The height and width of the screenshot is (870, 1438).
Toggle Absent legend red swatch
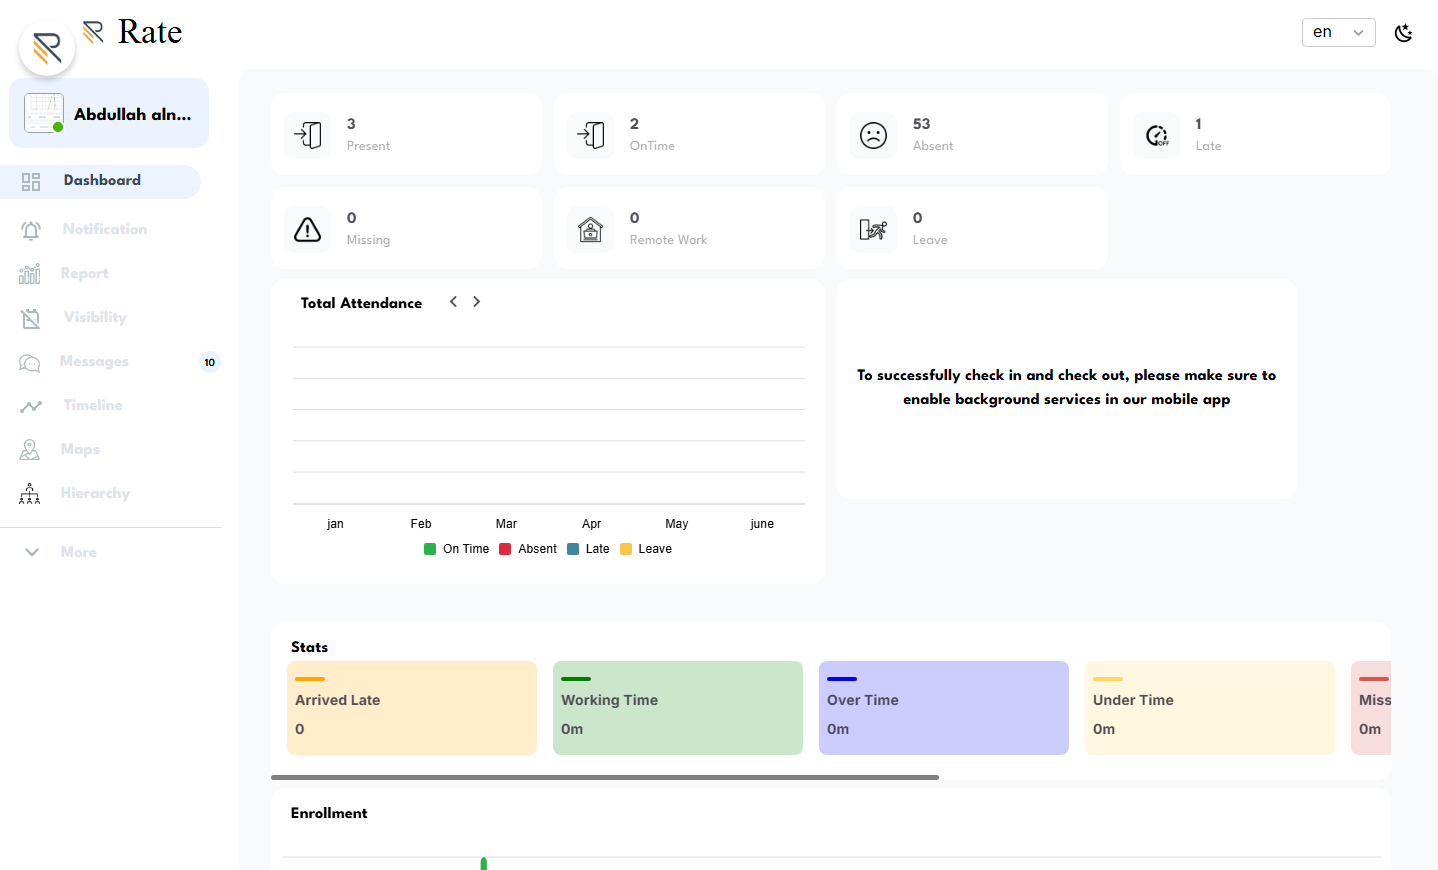coord(505,549)
